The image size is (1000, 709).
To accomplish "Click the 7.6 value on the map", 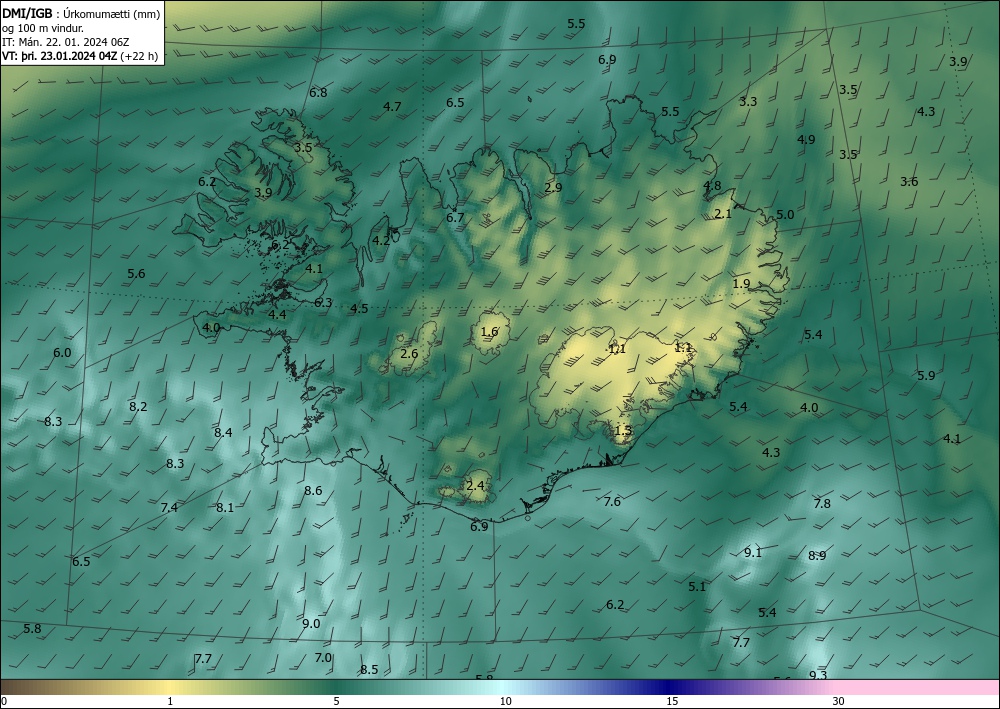I will click(612, 502).
